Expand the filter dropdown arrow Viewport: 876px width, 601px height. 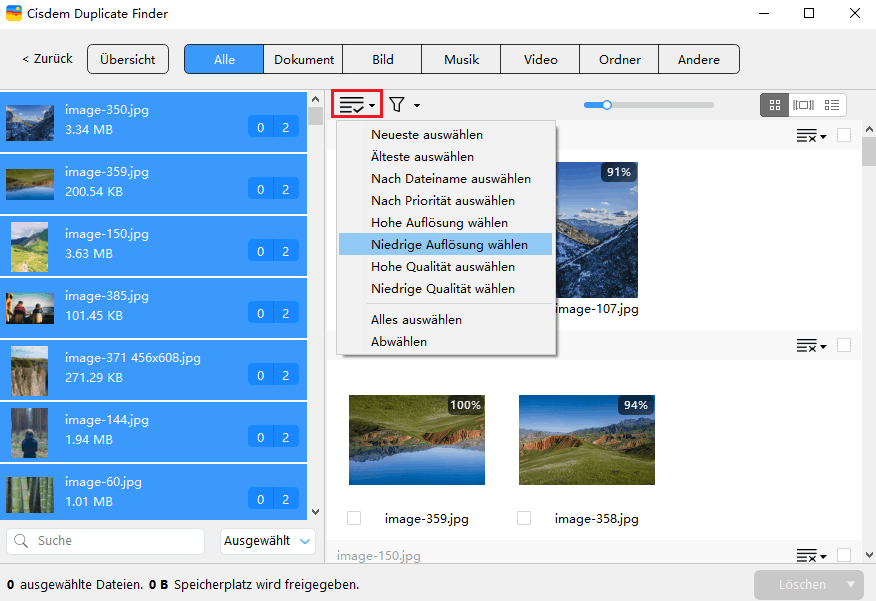click(x=417, y=105)
